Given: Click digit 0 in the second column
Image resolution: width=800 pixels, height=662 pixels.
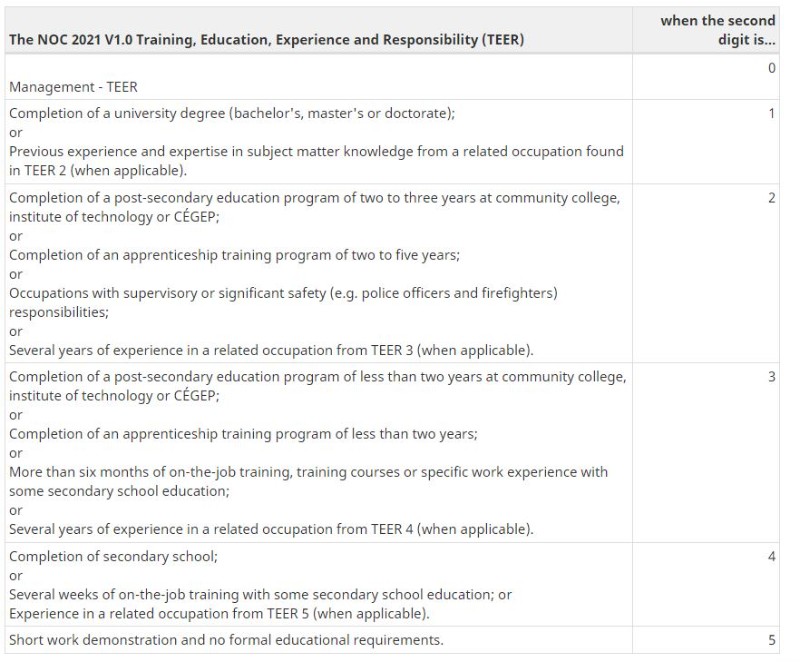Looking at the screenshot, I should pos(771,68).
